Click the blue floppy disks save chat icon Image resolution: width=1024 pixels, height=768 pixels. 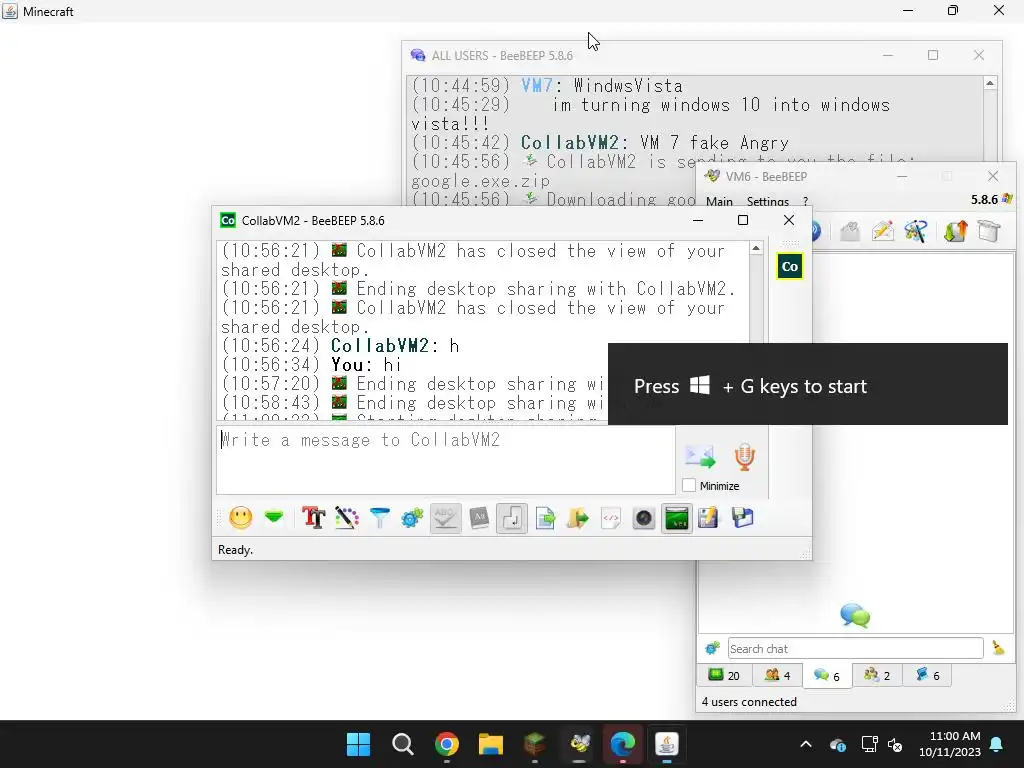pos(743,518)
